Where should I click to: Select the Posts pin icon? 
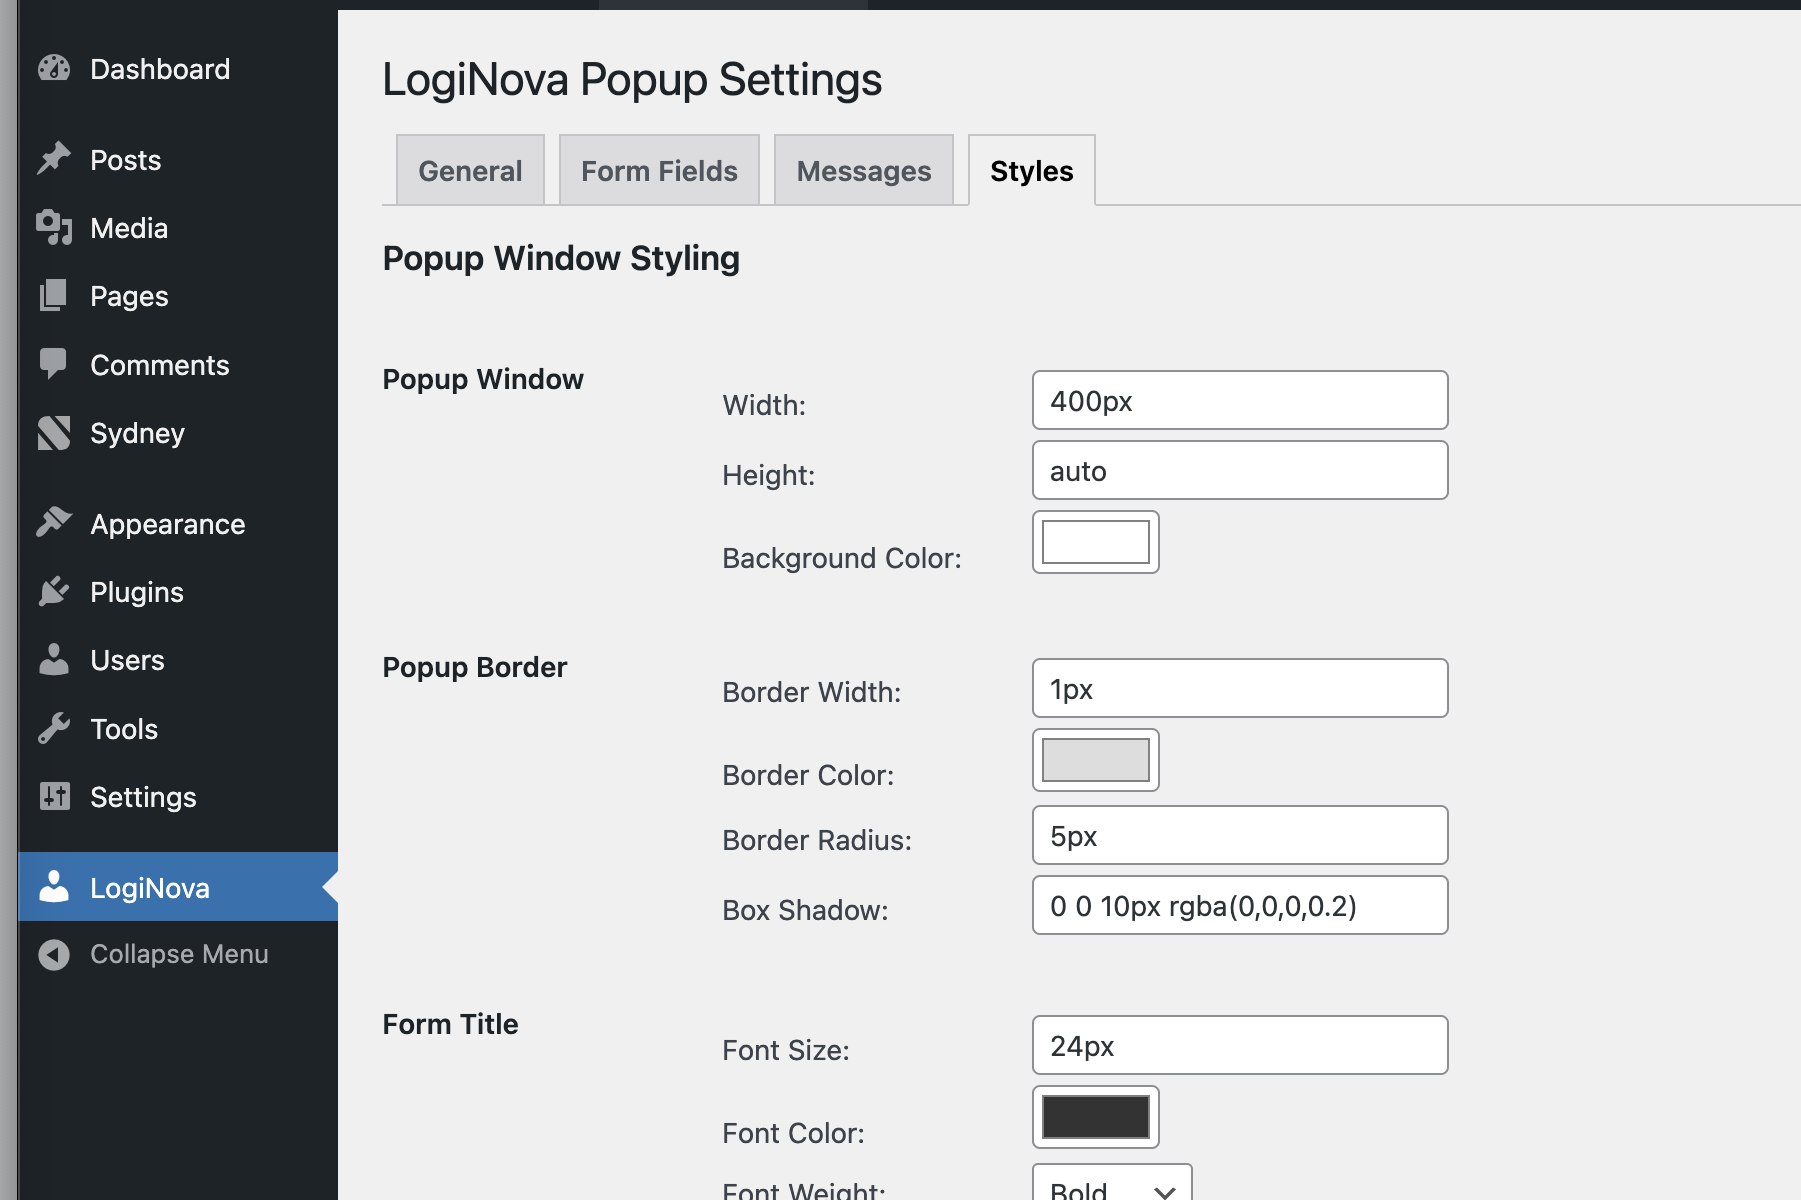(x=53, y=158)
